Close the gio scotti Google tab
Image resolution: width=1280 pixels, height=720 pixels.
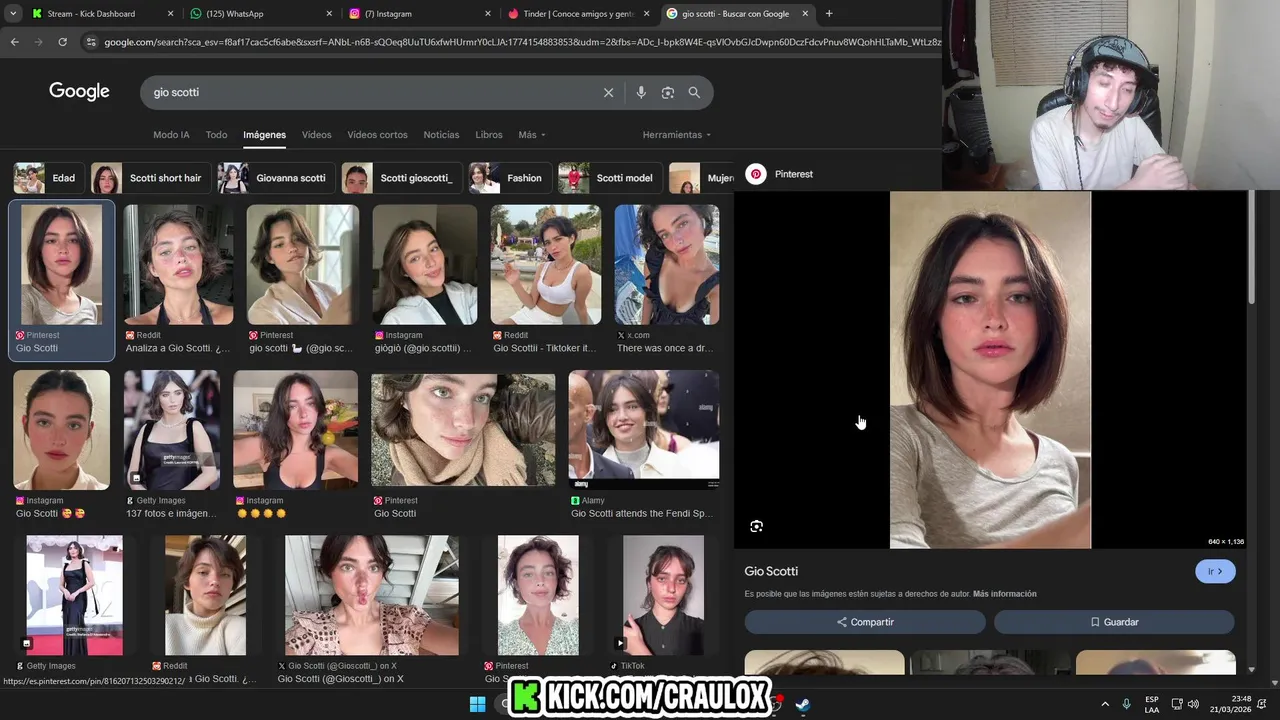tap(805, 14)
